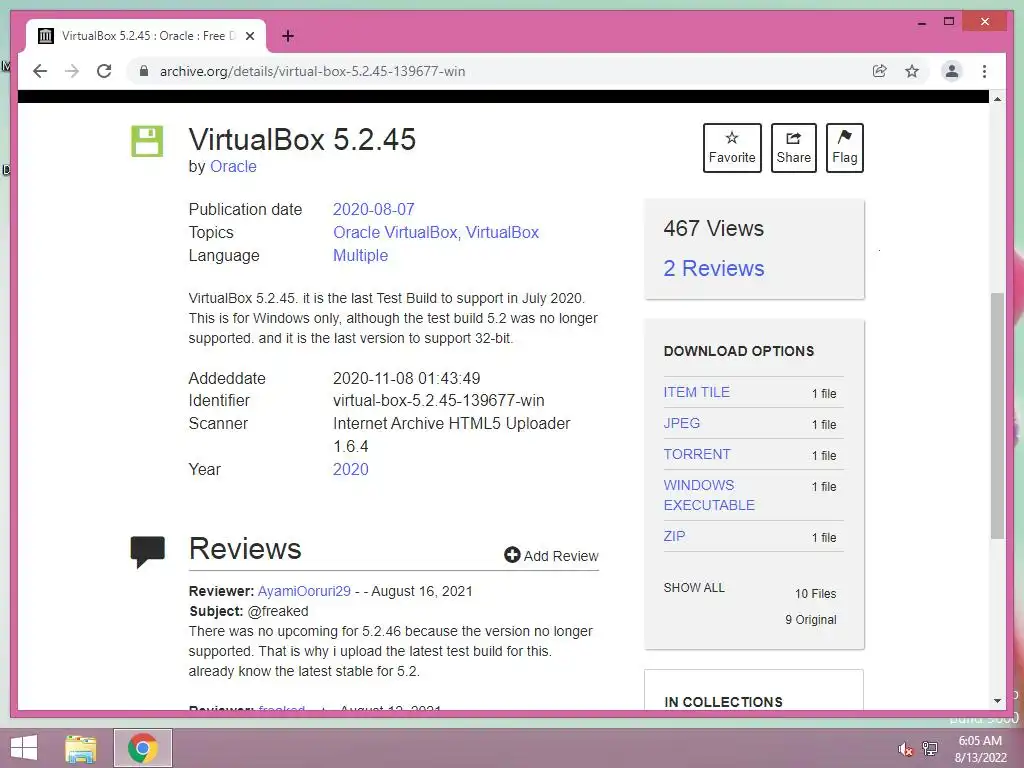Click the 467 Views text
The image size is (1024, 768).
pos(713,229)
